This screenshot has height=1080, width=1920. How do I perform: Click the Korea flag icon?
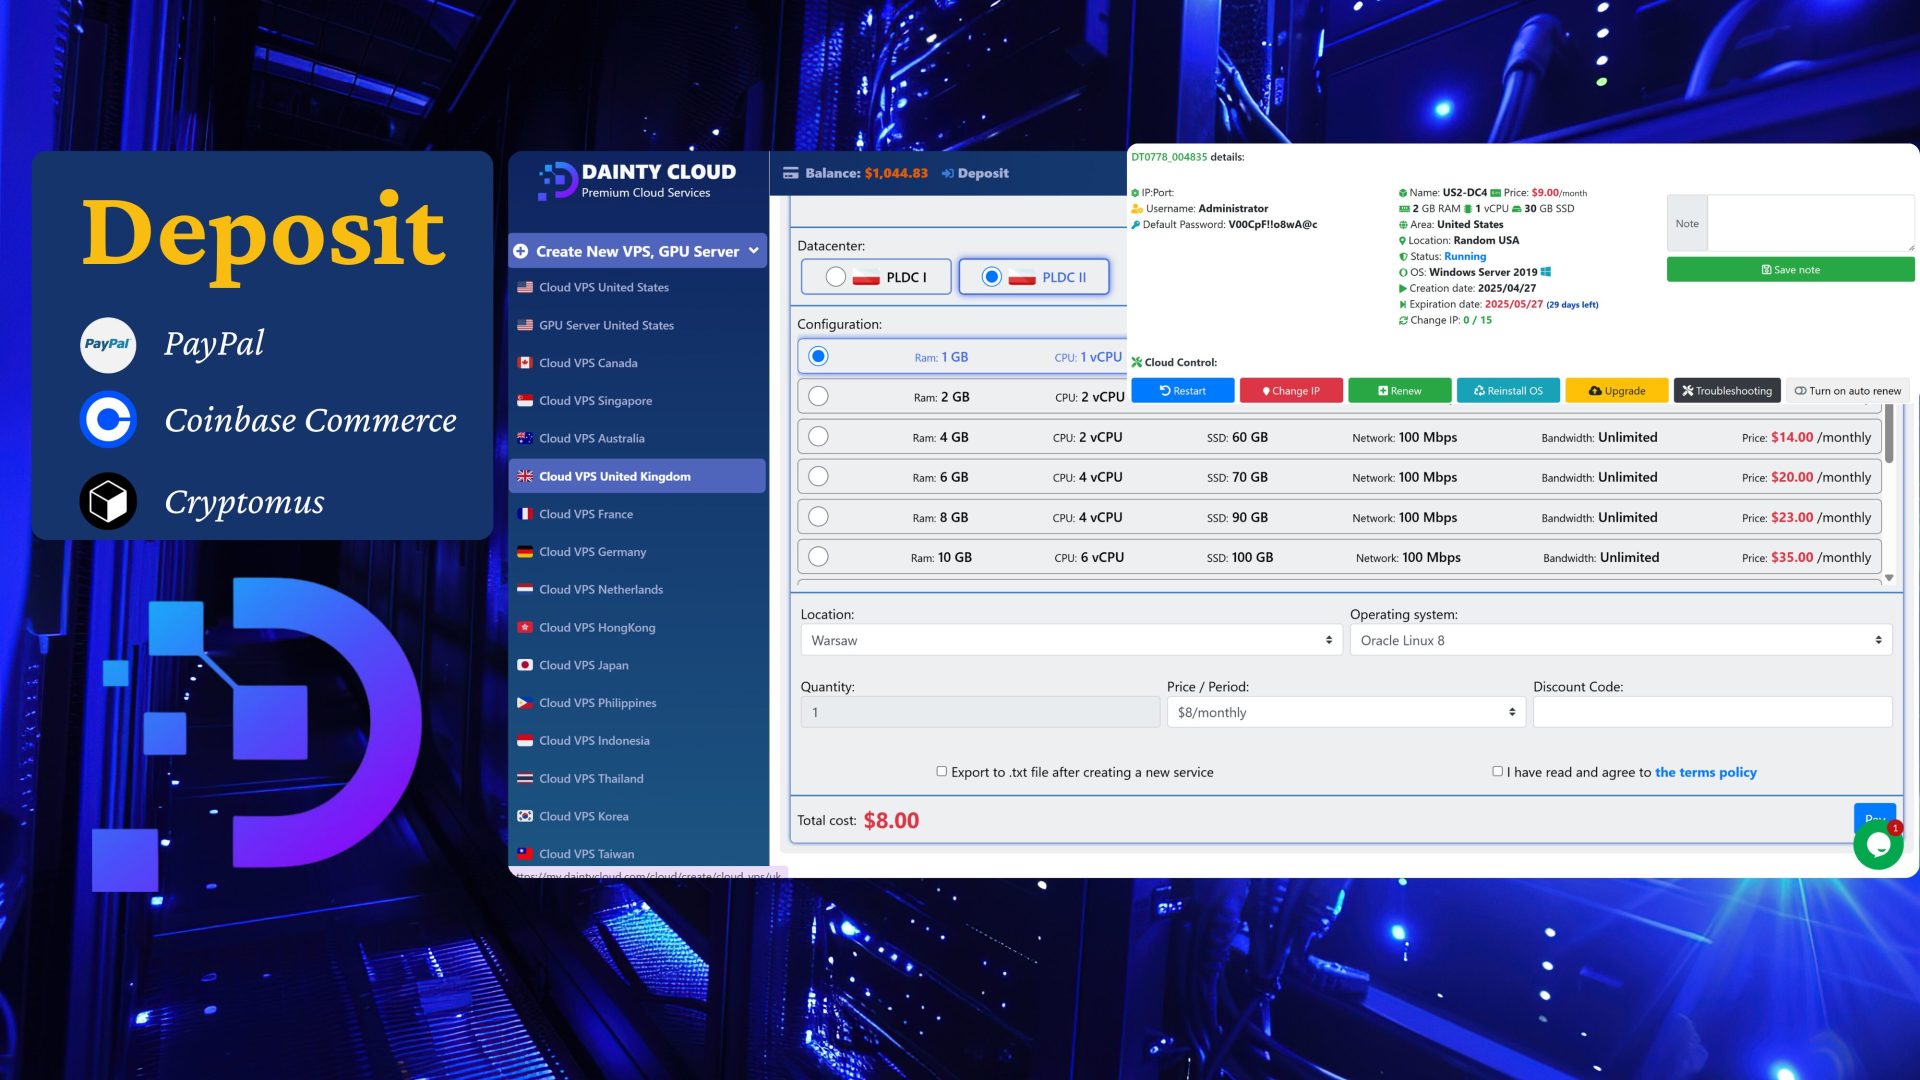point(525,816)
